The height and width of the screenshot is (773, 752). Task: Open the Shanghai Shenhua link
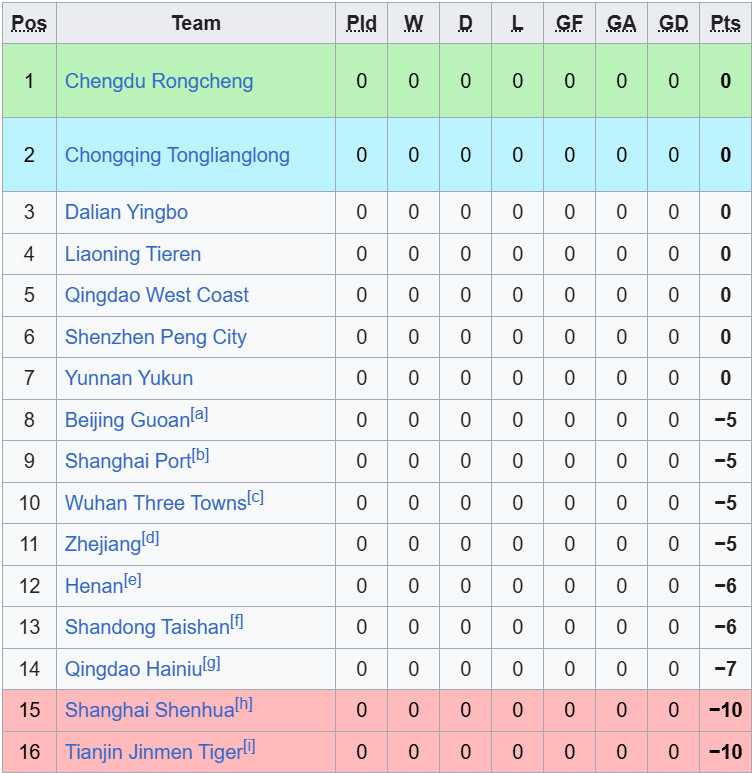[149, 710]
